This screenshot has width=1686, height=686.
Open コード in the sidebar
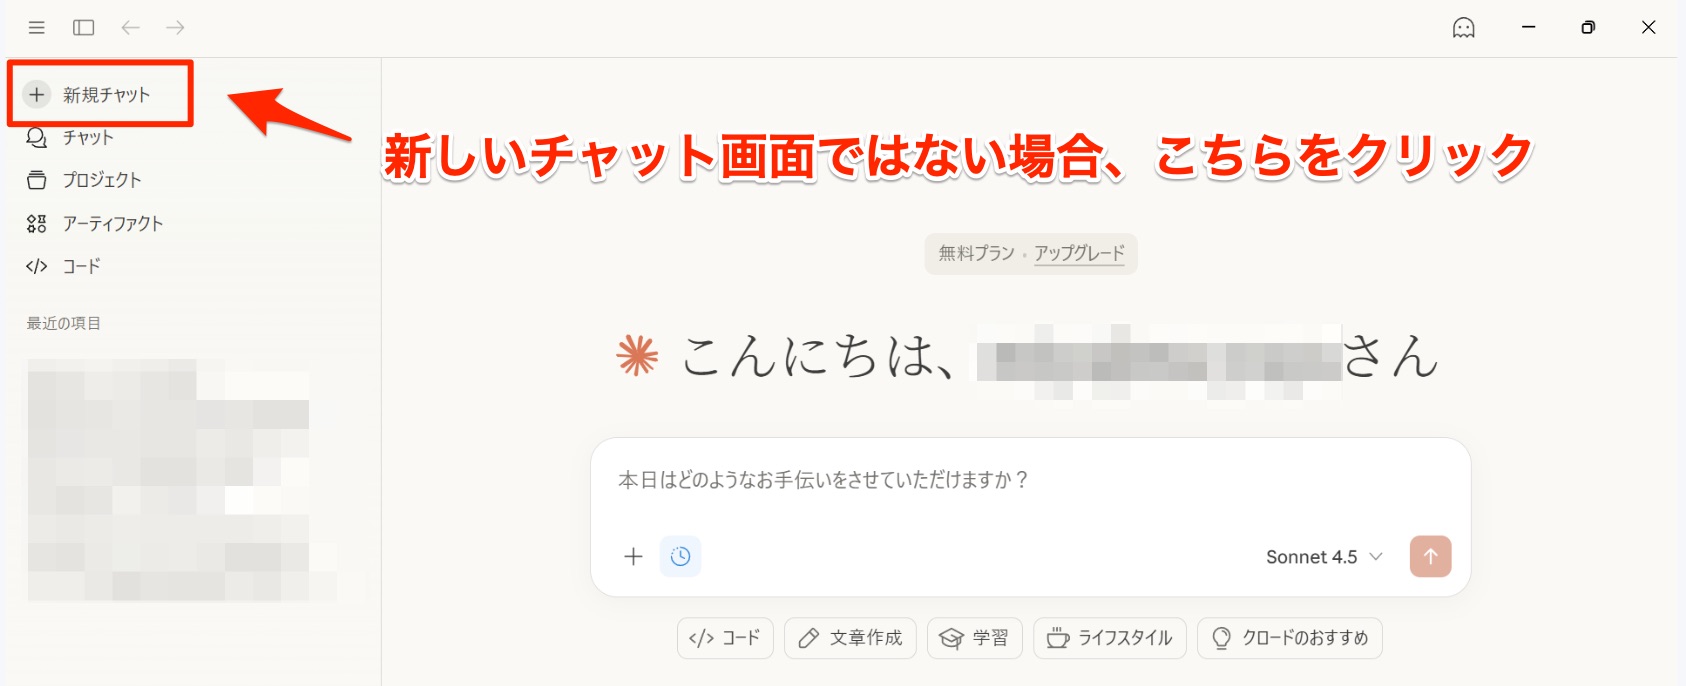pyautogui.click(x=81, y=266)
